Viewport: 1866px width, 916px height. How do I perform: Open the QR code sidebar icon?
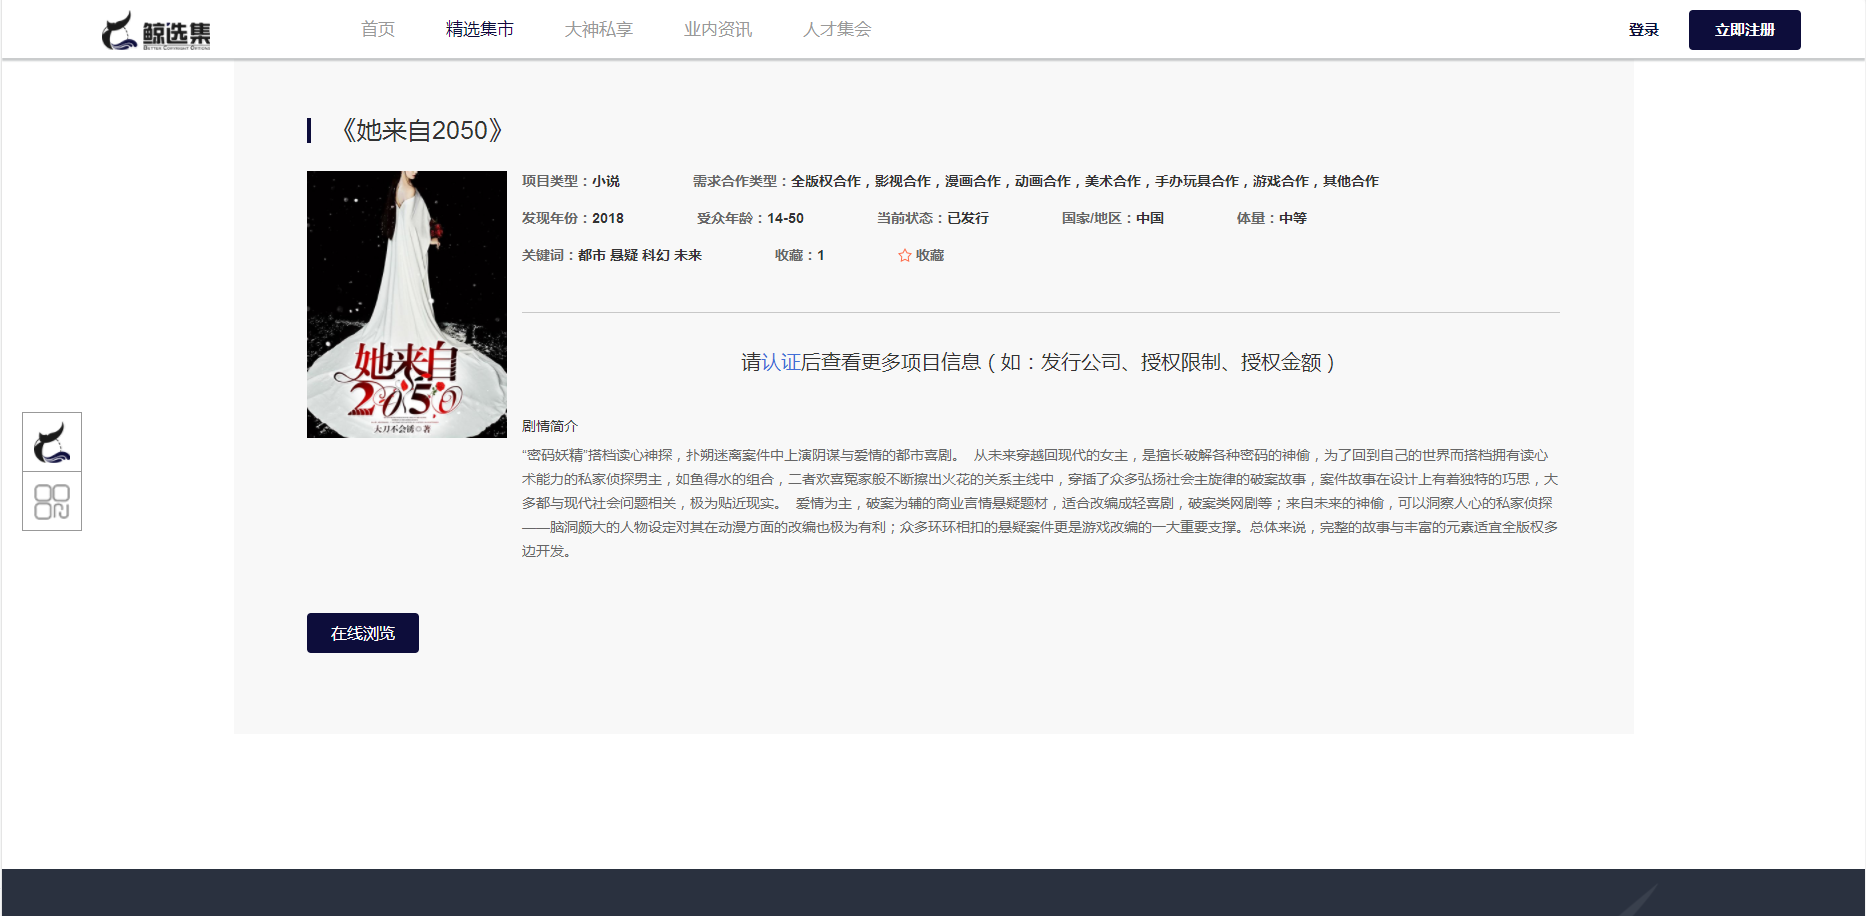coord(52,501)
